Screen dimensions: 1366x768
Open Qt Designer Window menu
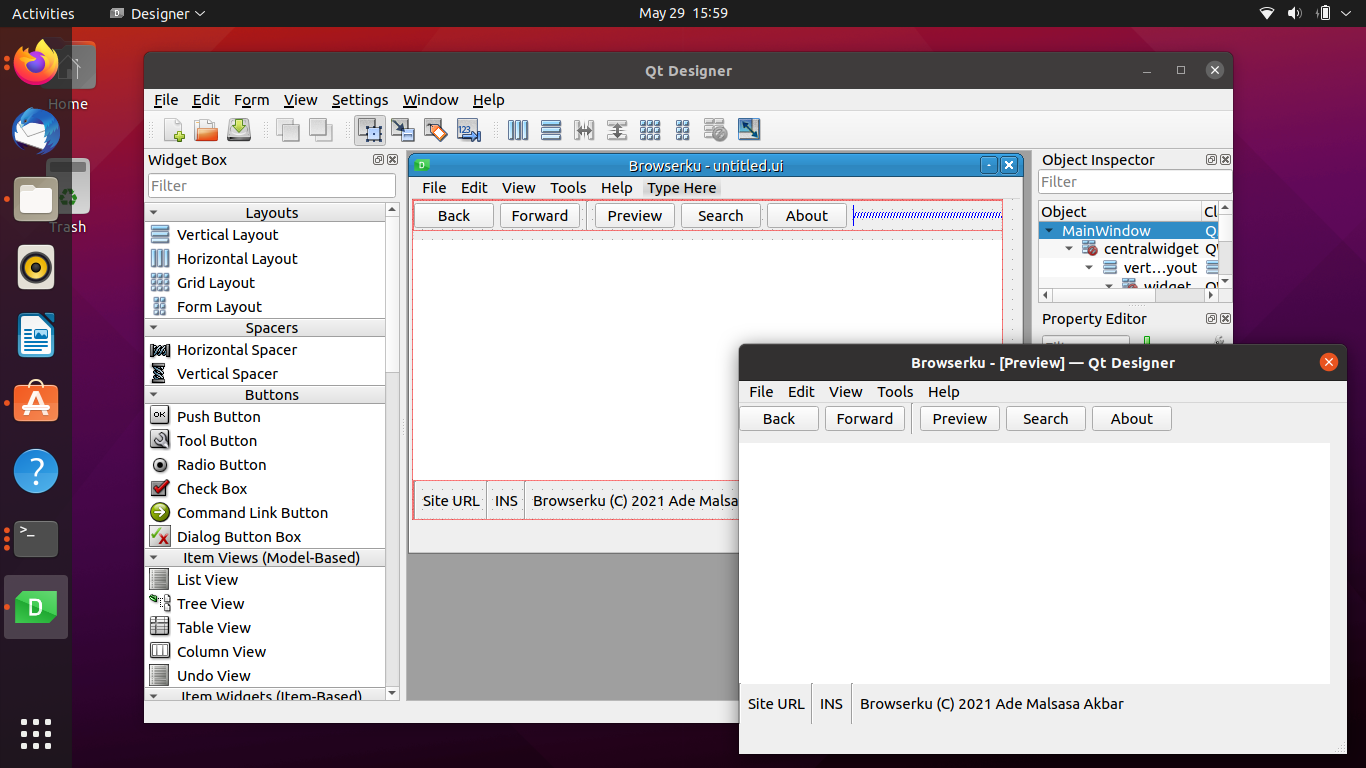(431, 99)
